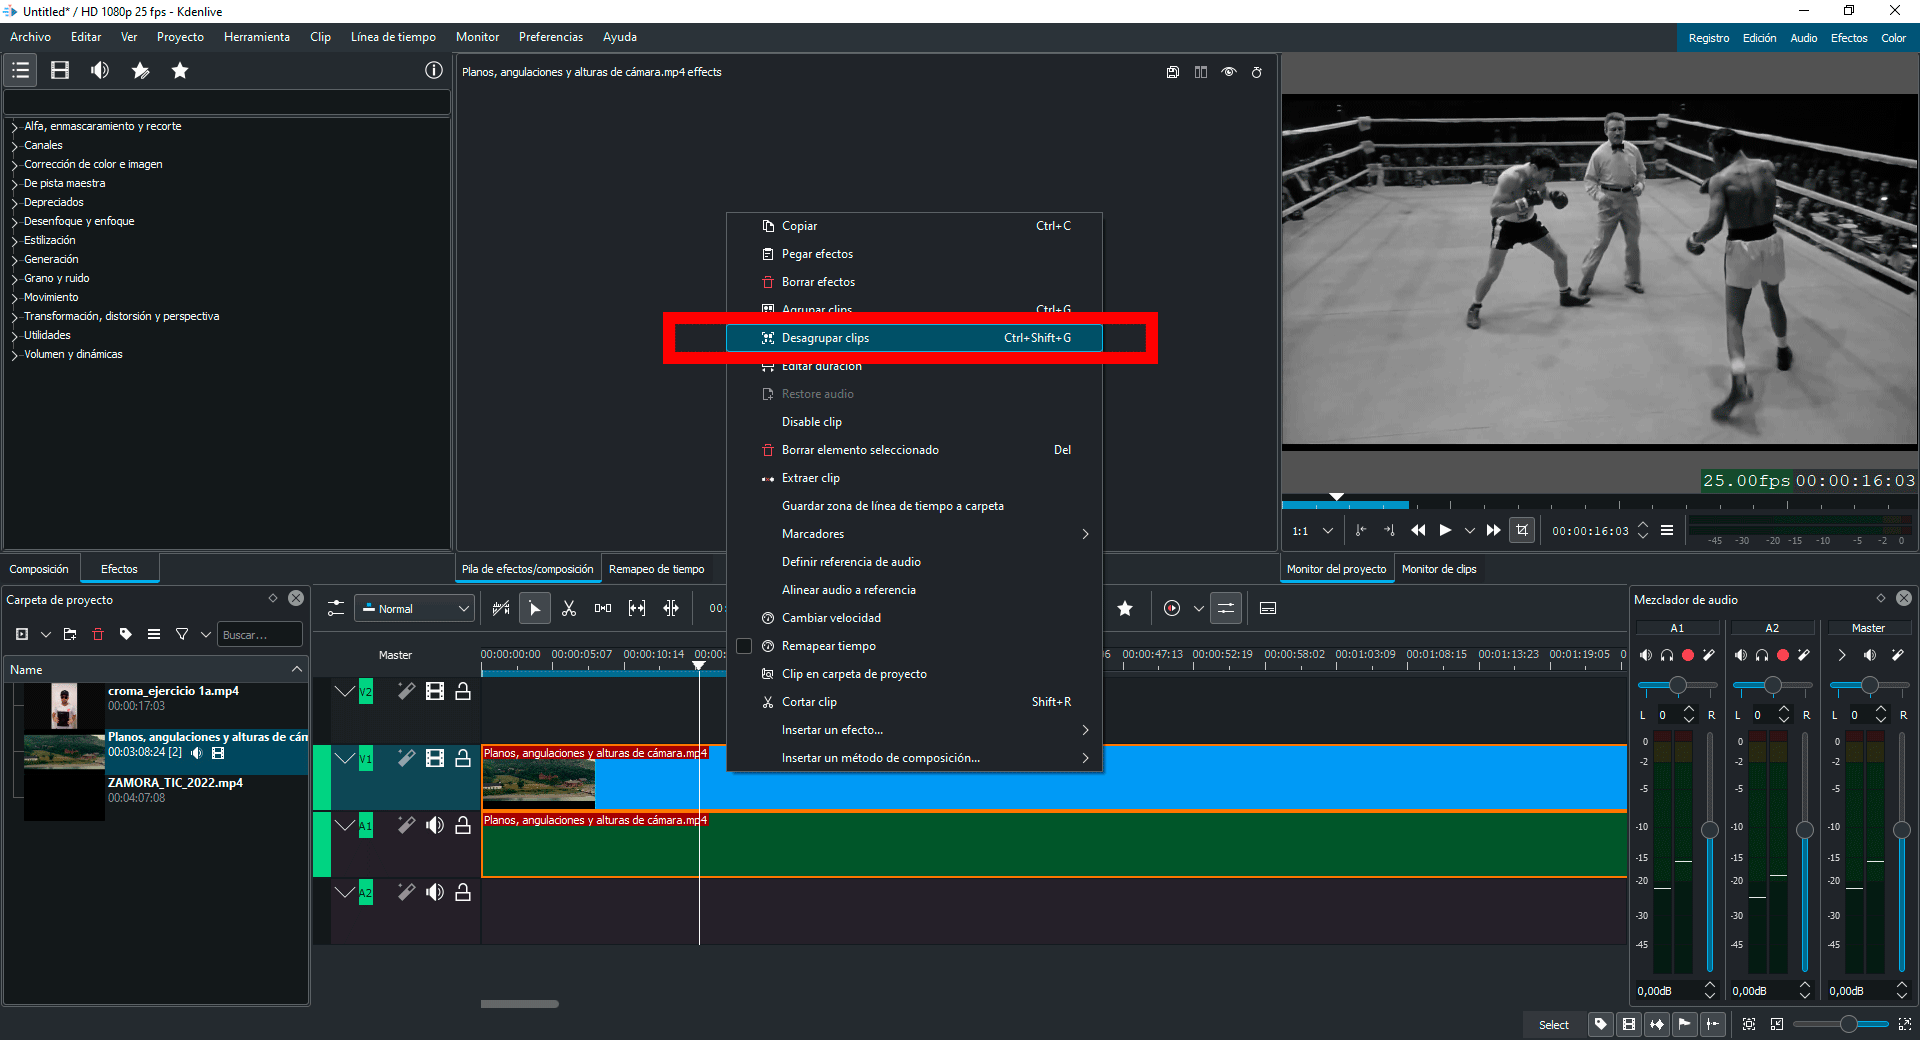Toggle subtitle track icon in timeline toolbar
This screenshot has height=1040, width=1920.
click(x=1268, y=608)
